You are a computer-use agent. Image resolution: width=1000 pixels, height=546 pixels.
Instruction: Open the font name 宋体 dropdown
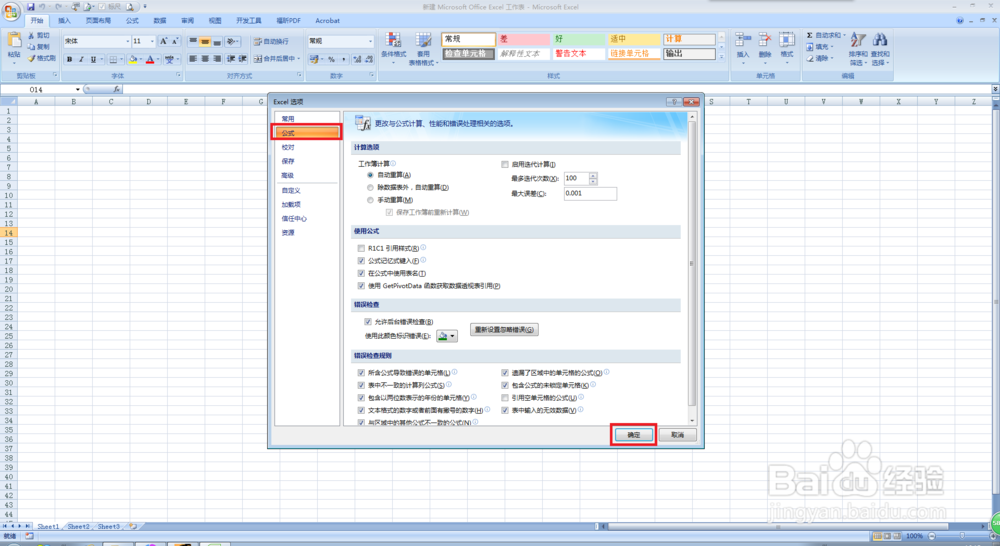[128, 41]
